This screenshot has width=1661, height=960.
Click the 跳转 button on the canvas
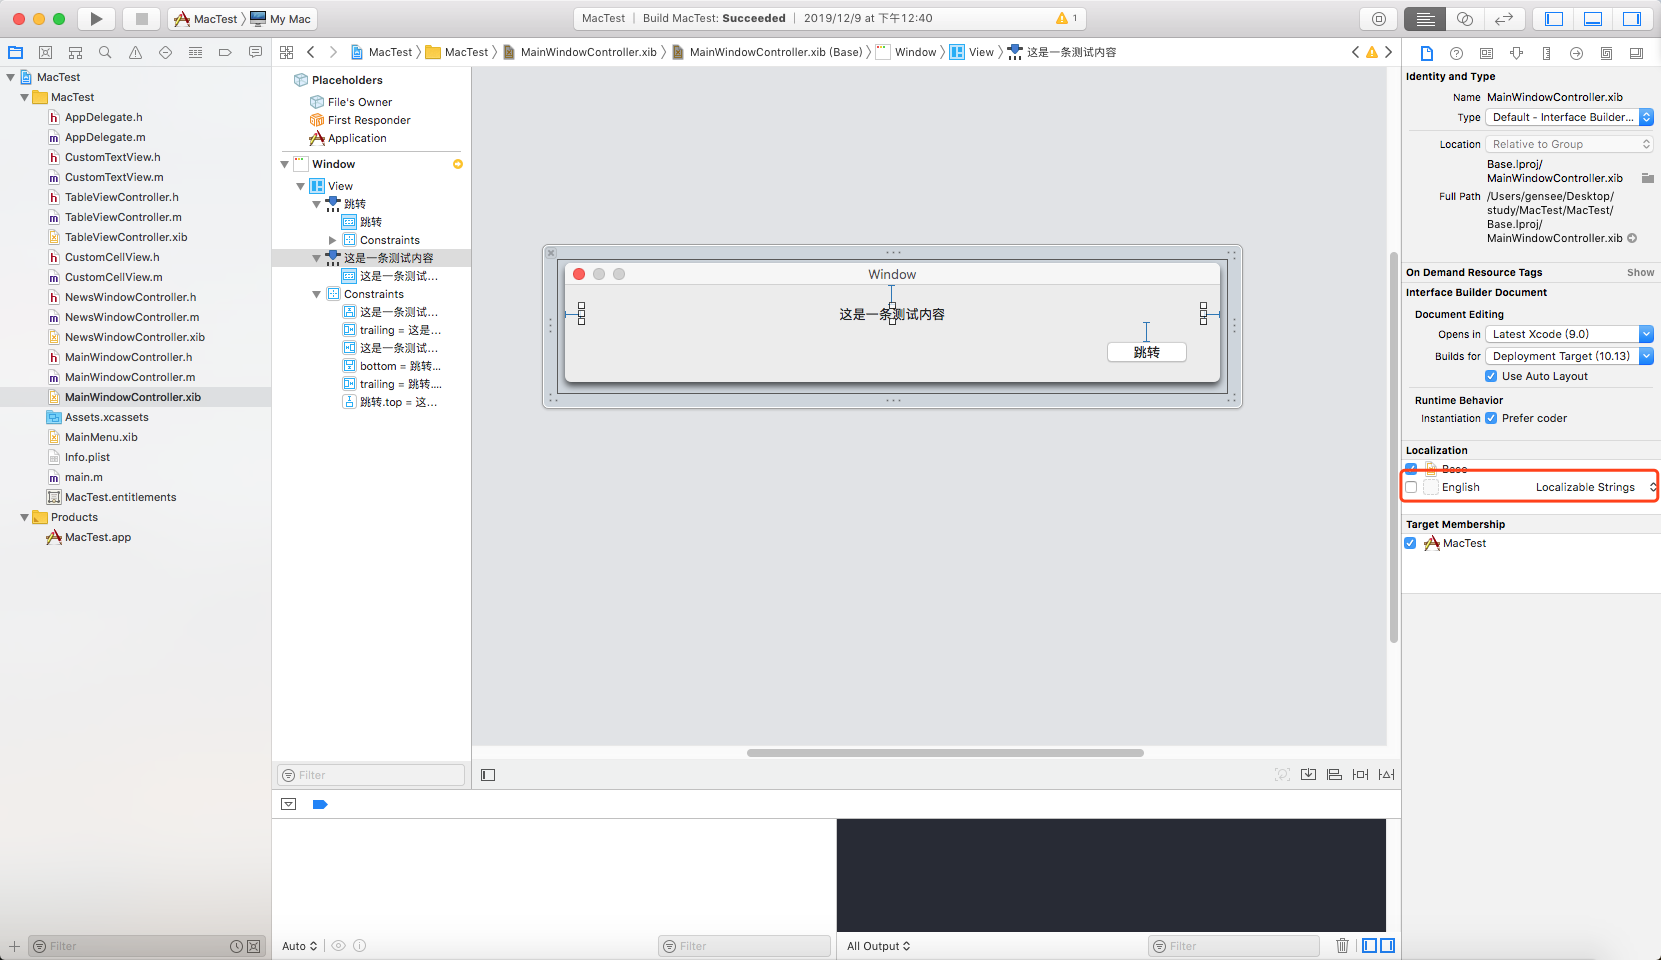(x=1147, y=352)
